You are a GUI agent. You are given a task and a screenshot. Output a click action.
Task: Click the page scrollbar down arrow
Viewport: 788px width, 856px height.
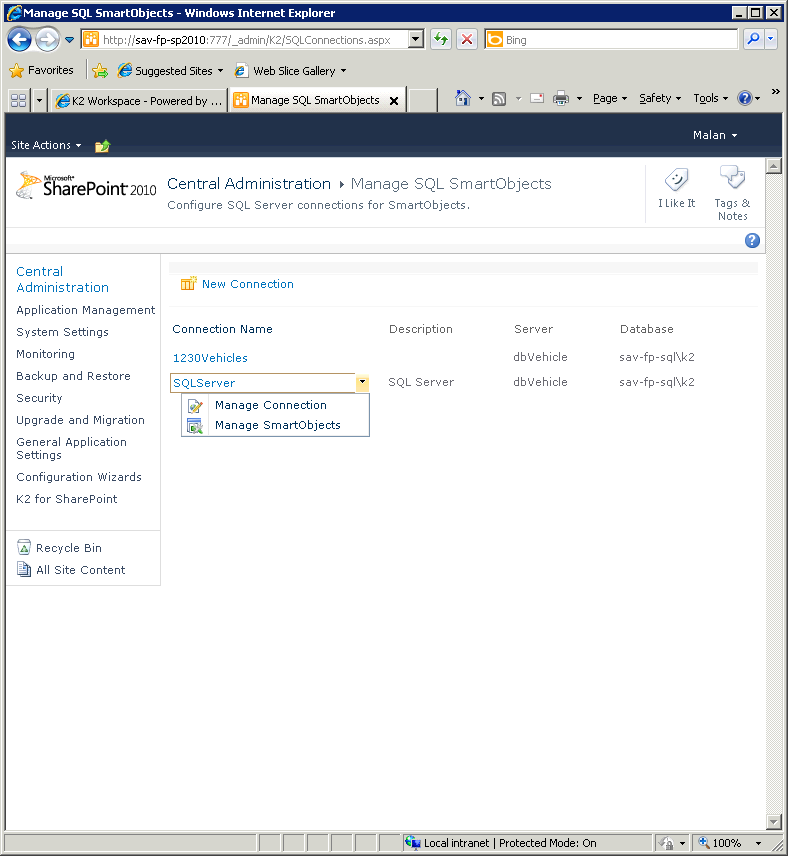pos(773,822)
